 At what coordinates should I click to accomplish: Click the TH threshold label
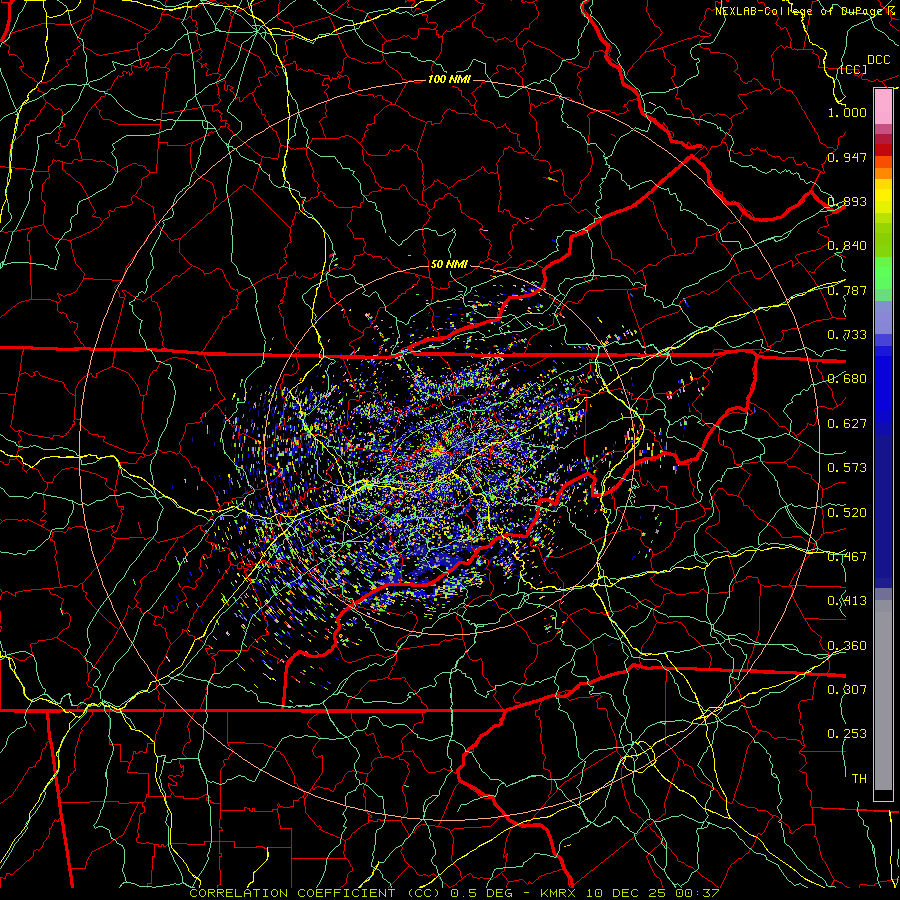[x=859, y=779]
